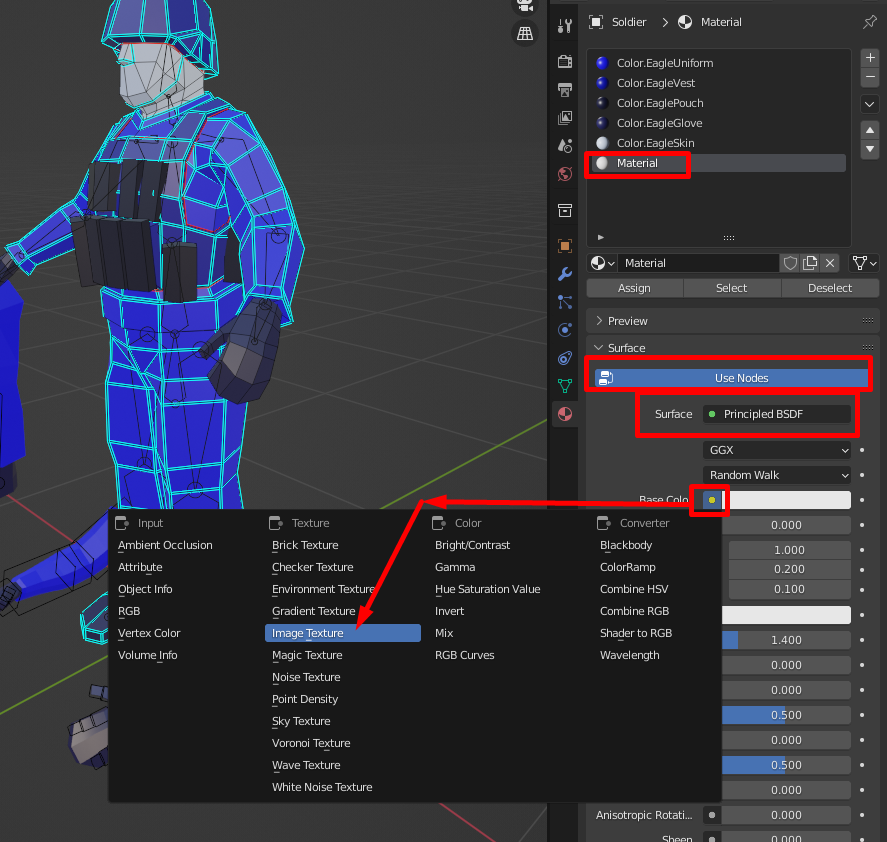Select Noise Texture entry
887x842 pixels.
[x=306, y=677]
